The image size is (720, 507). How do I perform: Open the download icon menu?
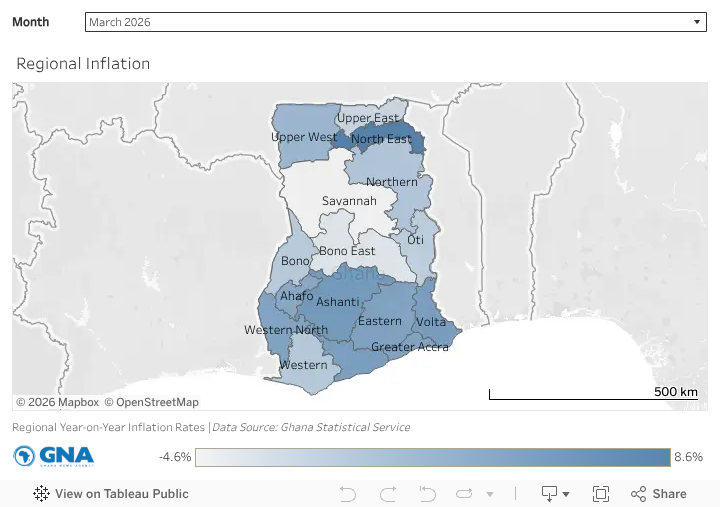point(555,494)
